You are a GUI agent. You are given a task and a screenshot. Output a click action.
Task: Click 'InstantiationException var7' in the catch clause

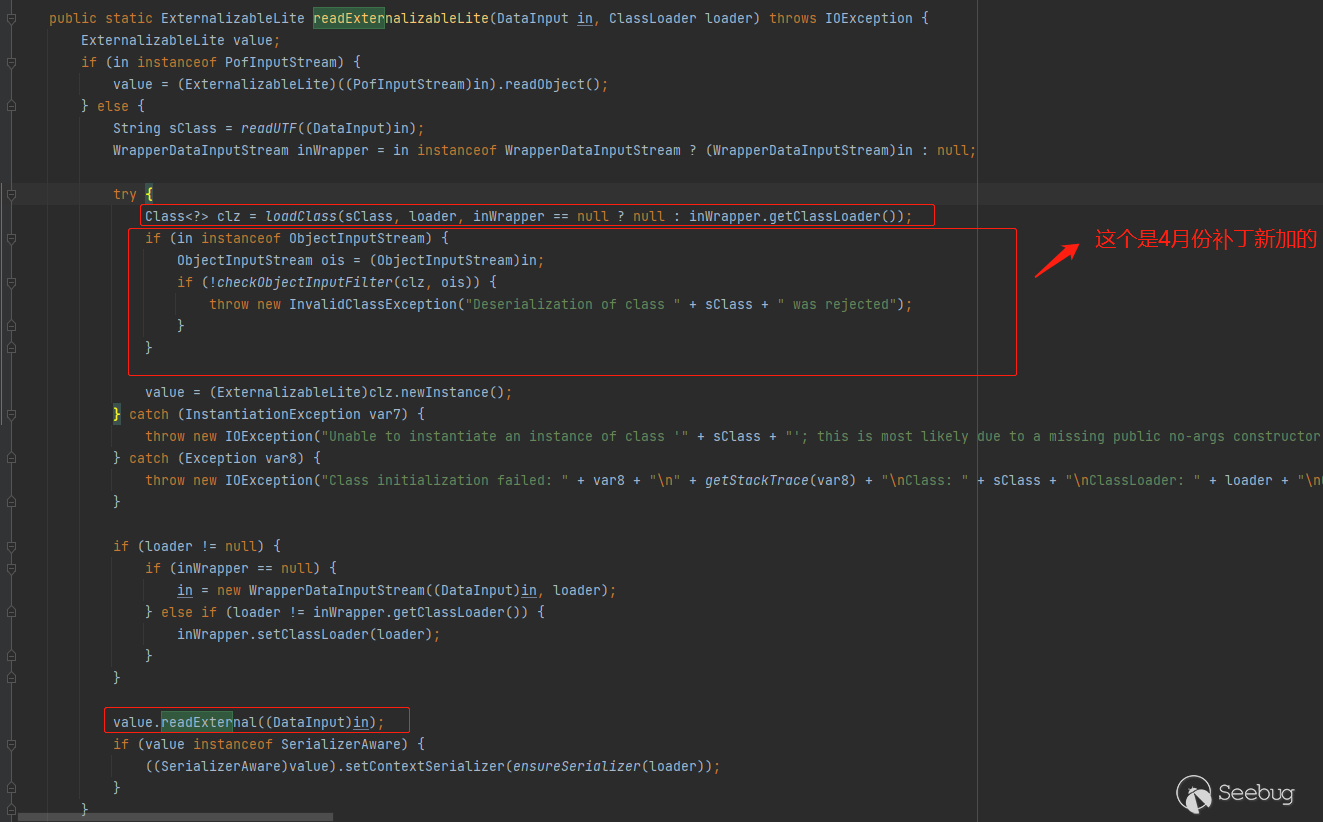point(293,414)
